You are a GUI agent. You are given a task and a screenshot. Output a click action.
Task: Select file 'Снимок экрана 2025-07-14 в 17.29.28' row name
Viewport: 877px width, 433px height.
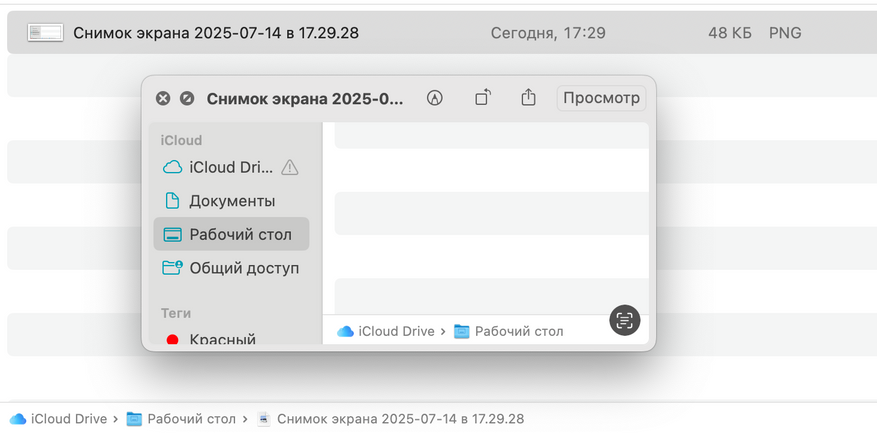coord(216,33)
